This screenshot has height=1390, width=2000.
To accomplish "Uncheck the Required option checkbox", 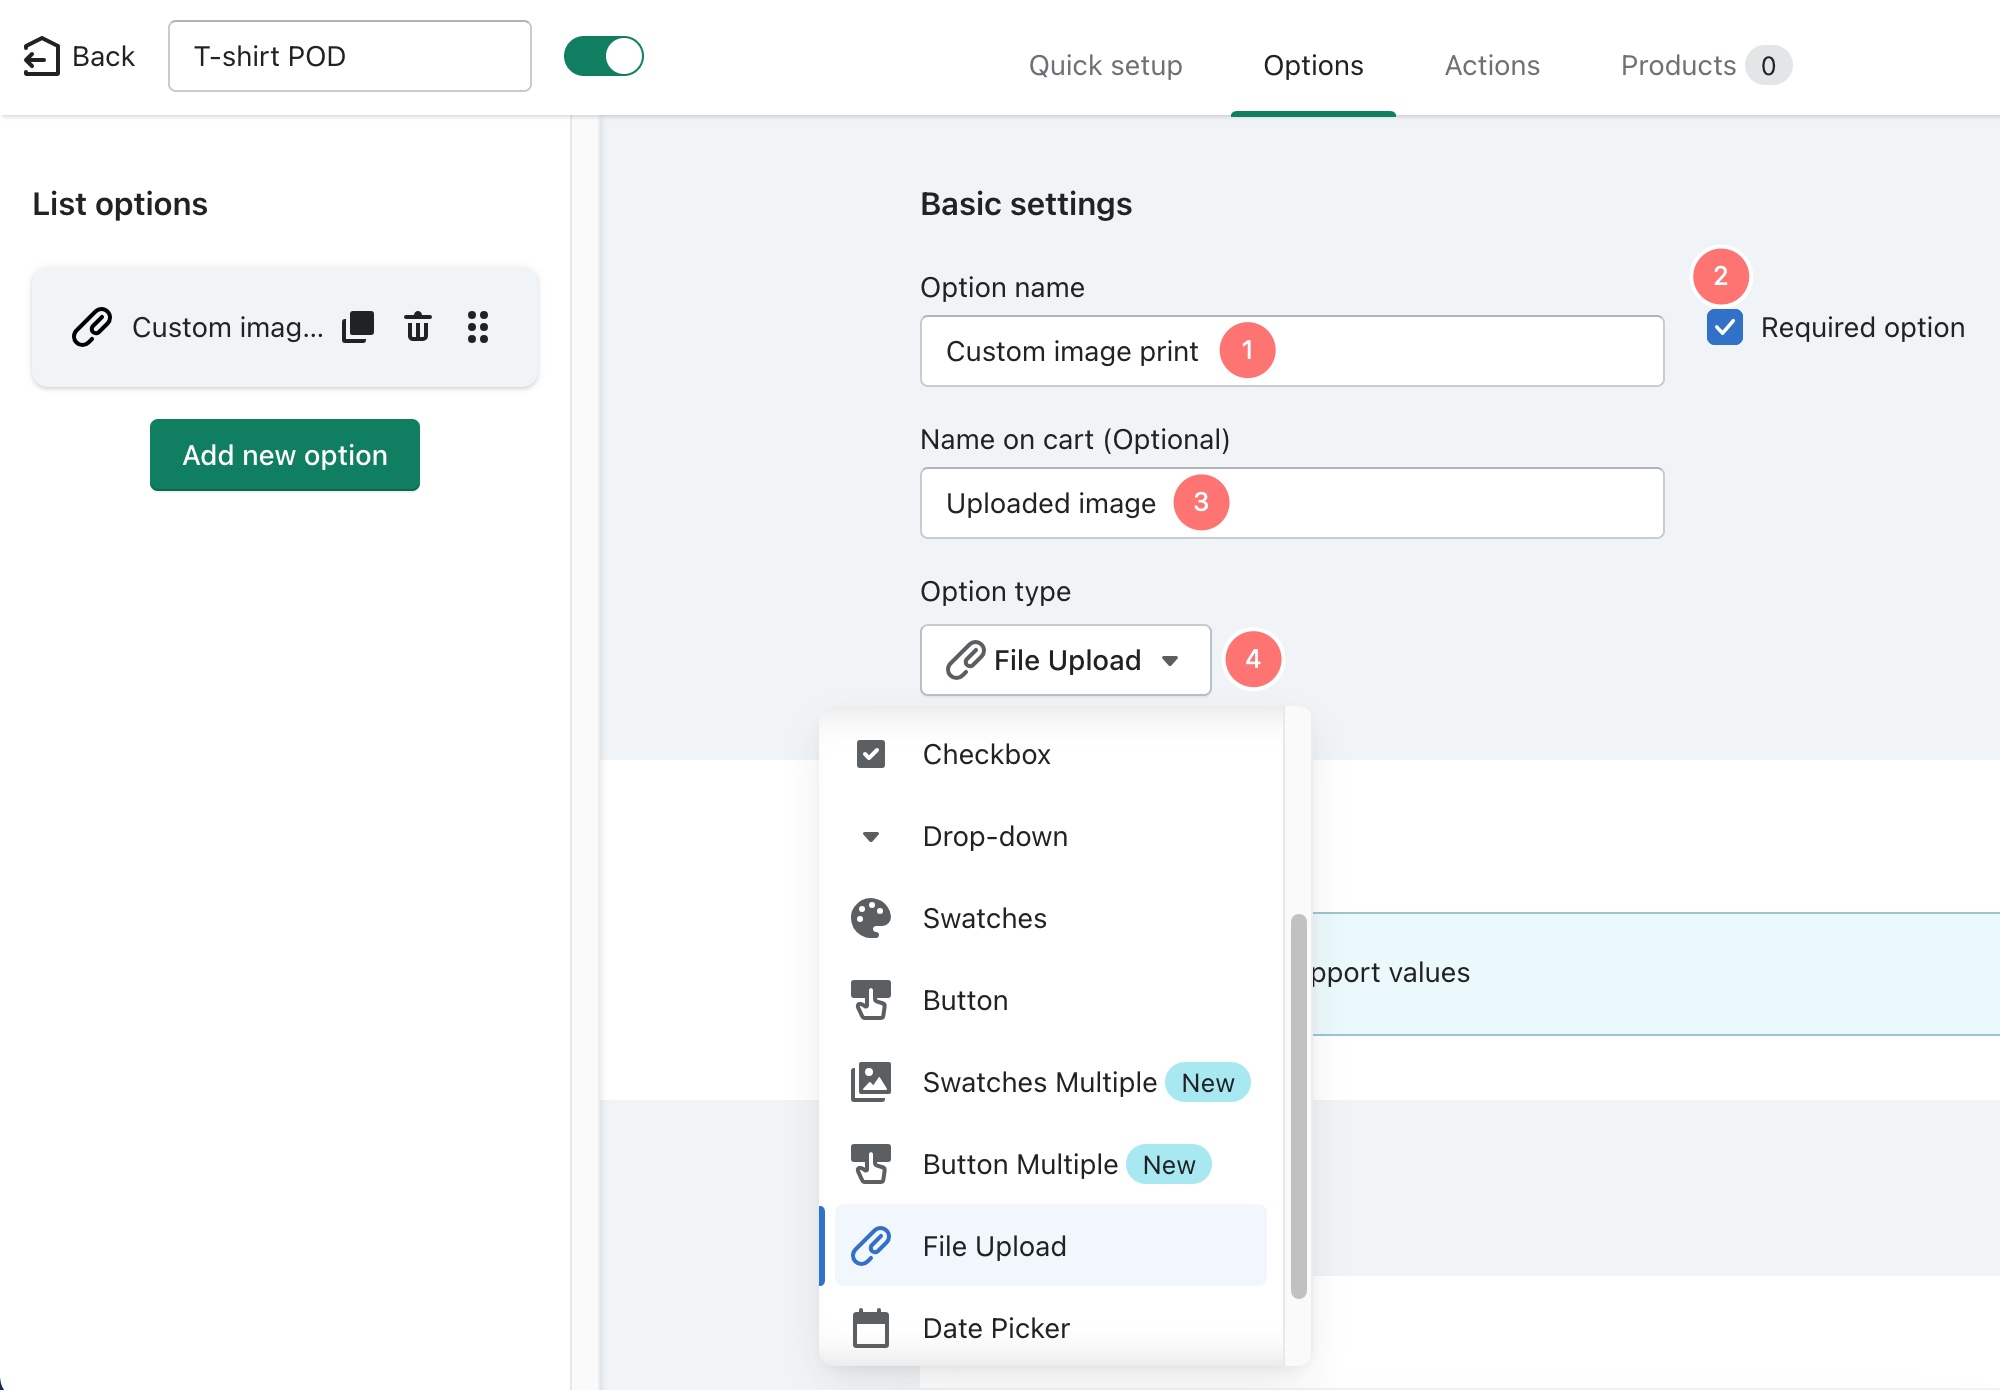I will pyautogui.click(x=1725, y=327).
